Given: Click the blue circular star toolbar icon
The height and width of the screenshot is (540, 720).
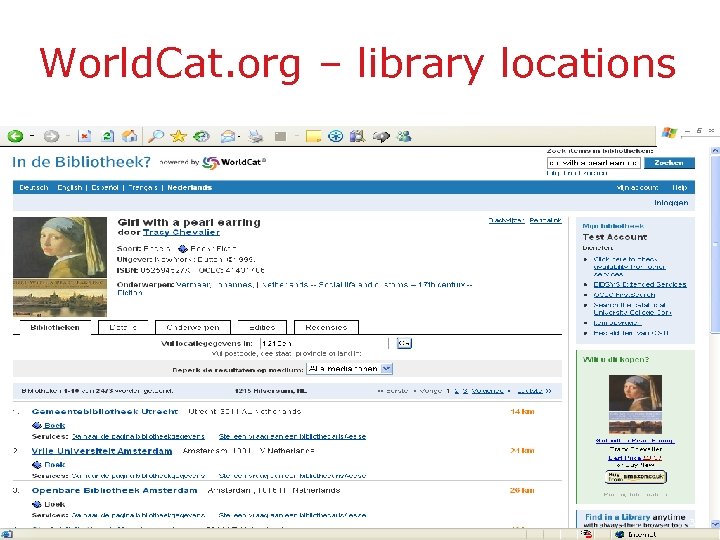Looking at the screenshot, I should [x=336, y=136].
